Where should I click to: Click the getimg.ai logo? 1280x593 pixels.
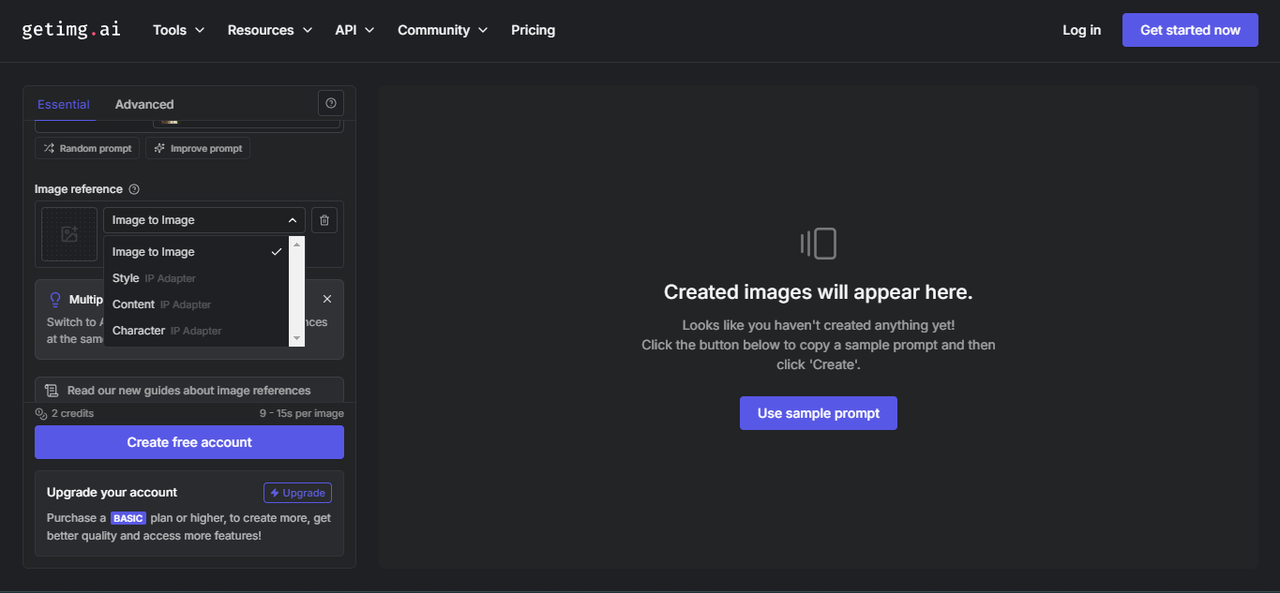71,29
